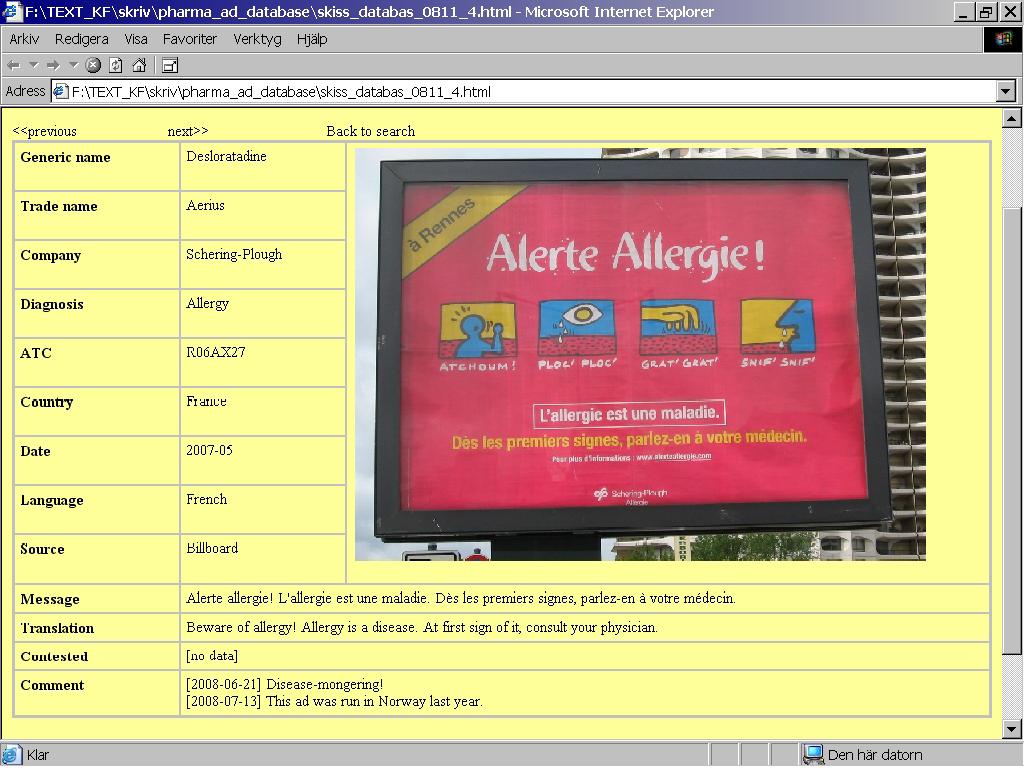Open the Redigera menu
The image size is (1024, 768).
(x=82, y=39)
